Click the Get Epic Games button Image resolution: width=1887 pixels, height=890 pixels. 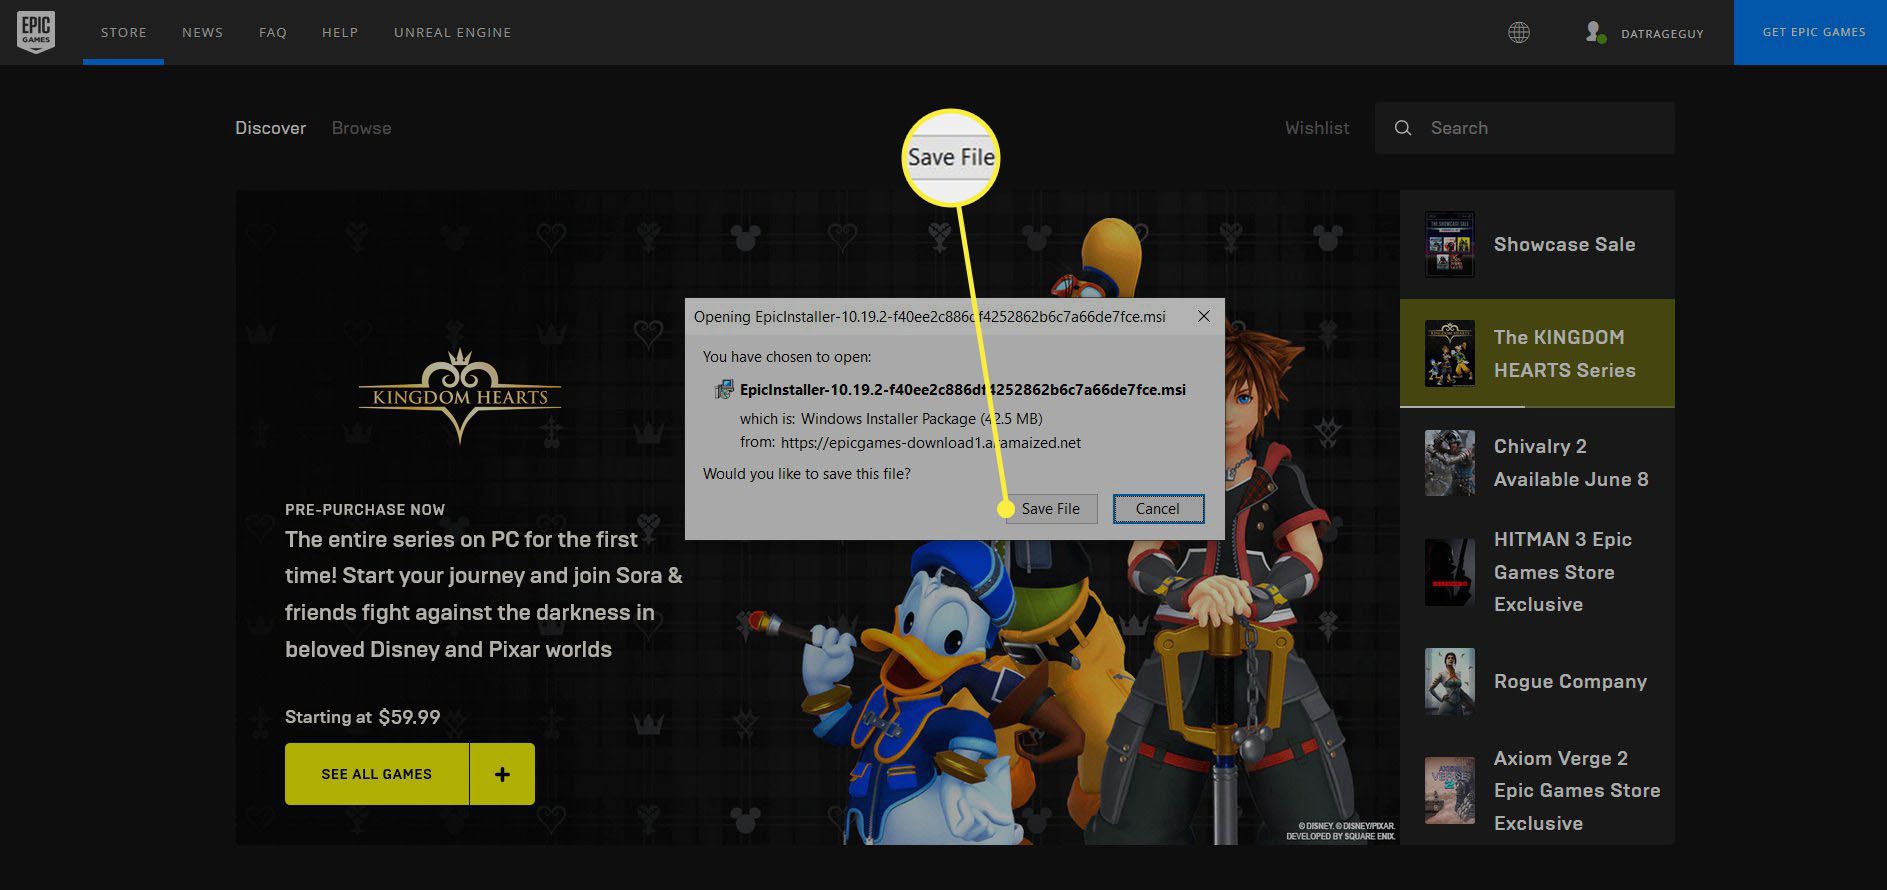1810,32
